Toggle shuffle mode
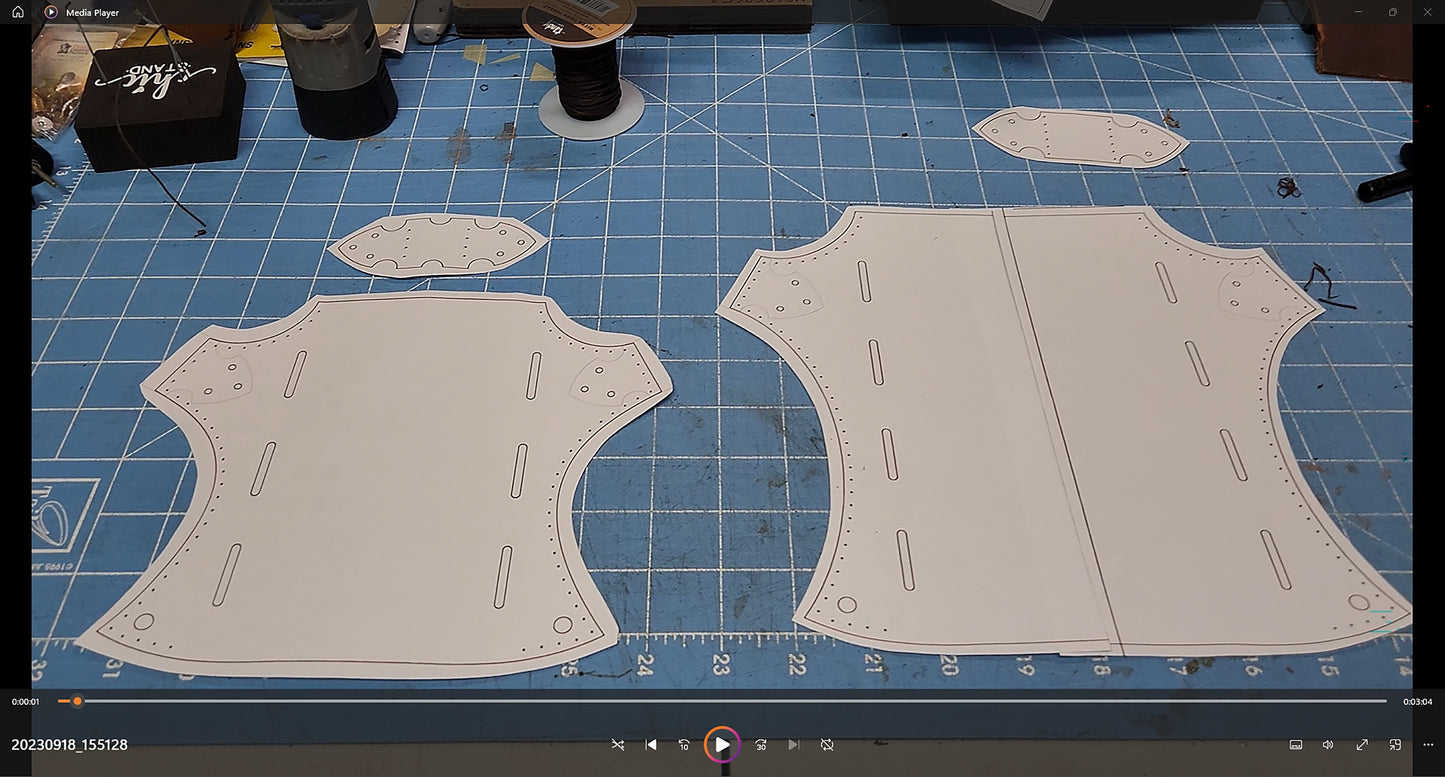Screen dimensions: 1445x777 click(x=617, y=745)
